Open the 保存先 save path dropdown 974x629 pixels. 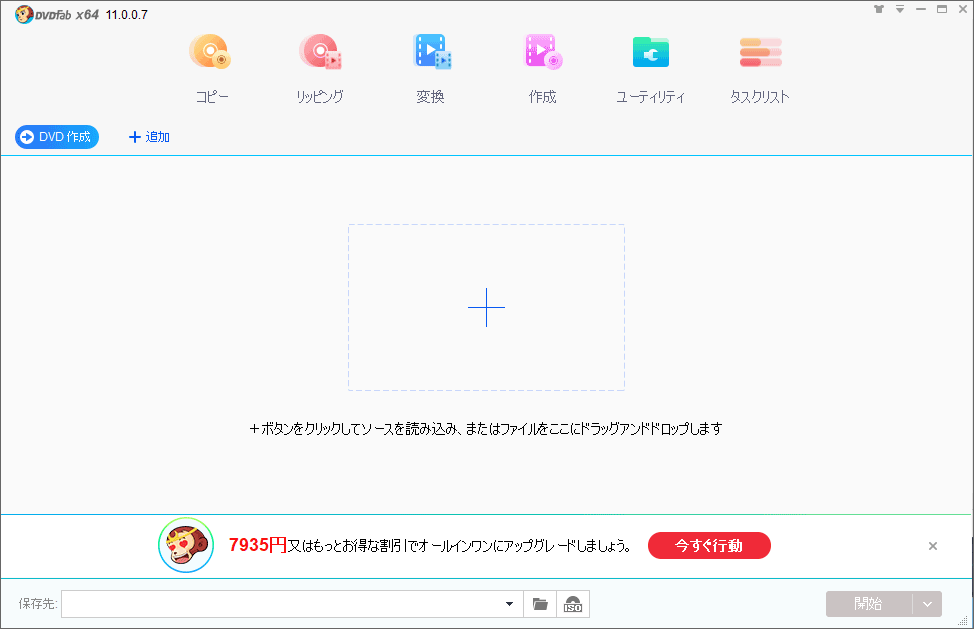[508, 604]
